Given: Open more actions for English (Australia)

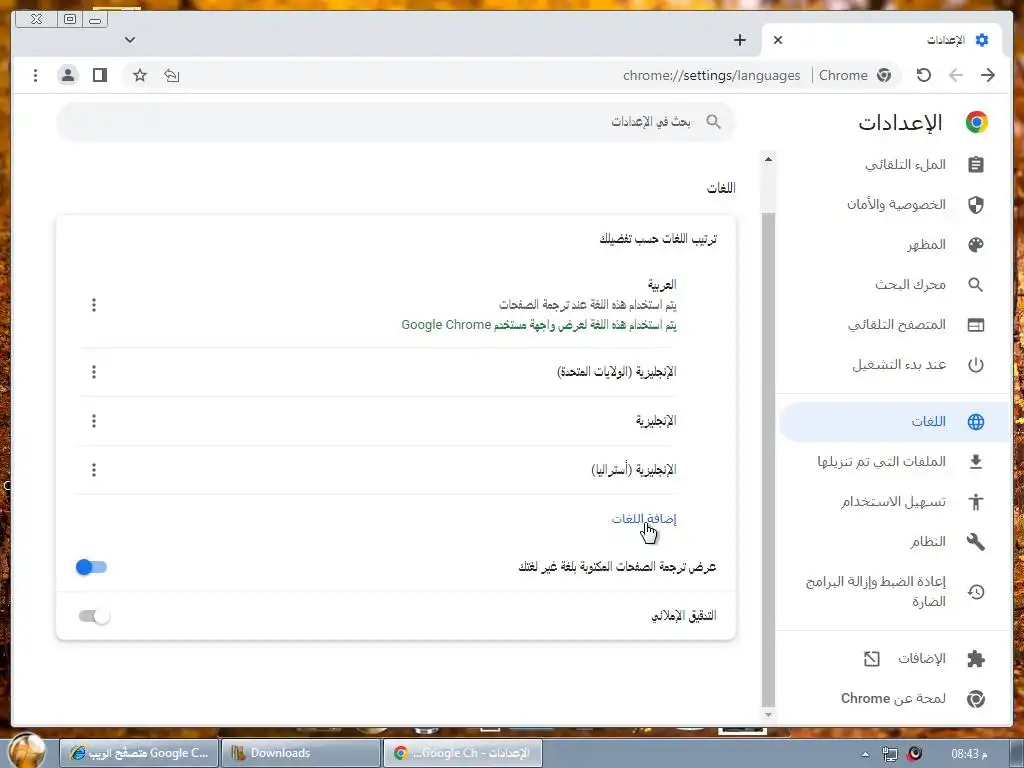Looking at the screenshot, I should (x=94, y=470).
